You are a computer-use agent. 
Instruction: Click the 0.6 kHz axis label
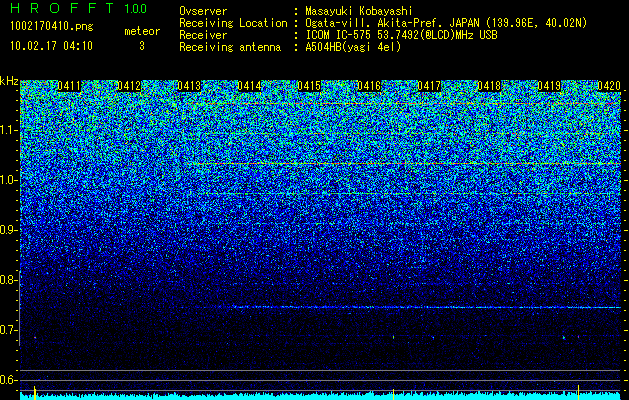[8, 380]
